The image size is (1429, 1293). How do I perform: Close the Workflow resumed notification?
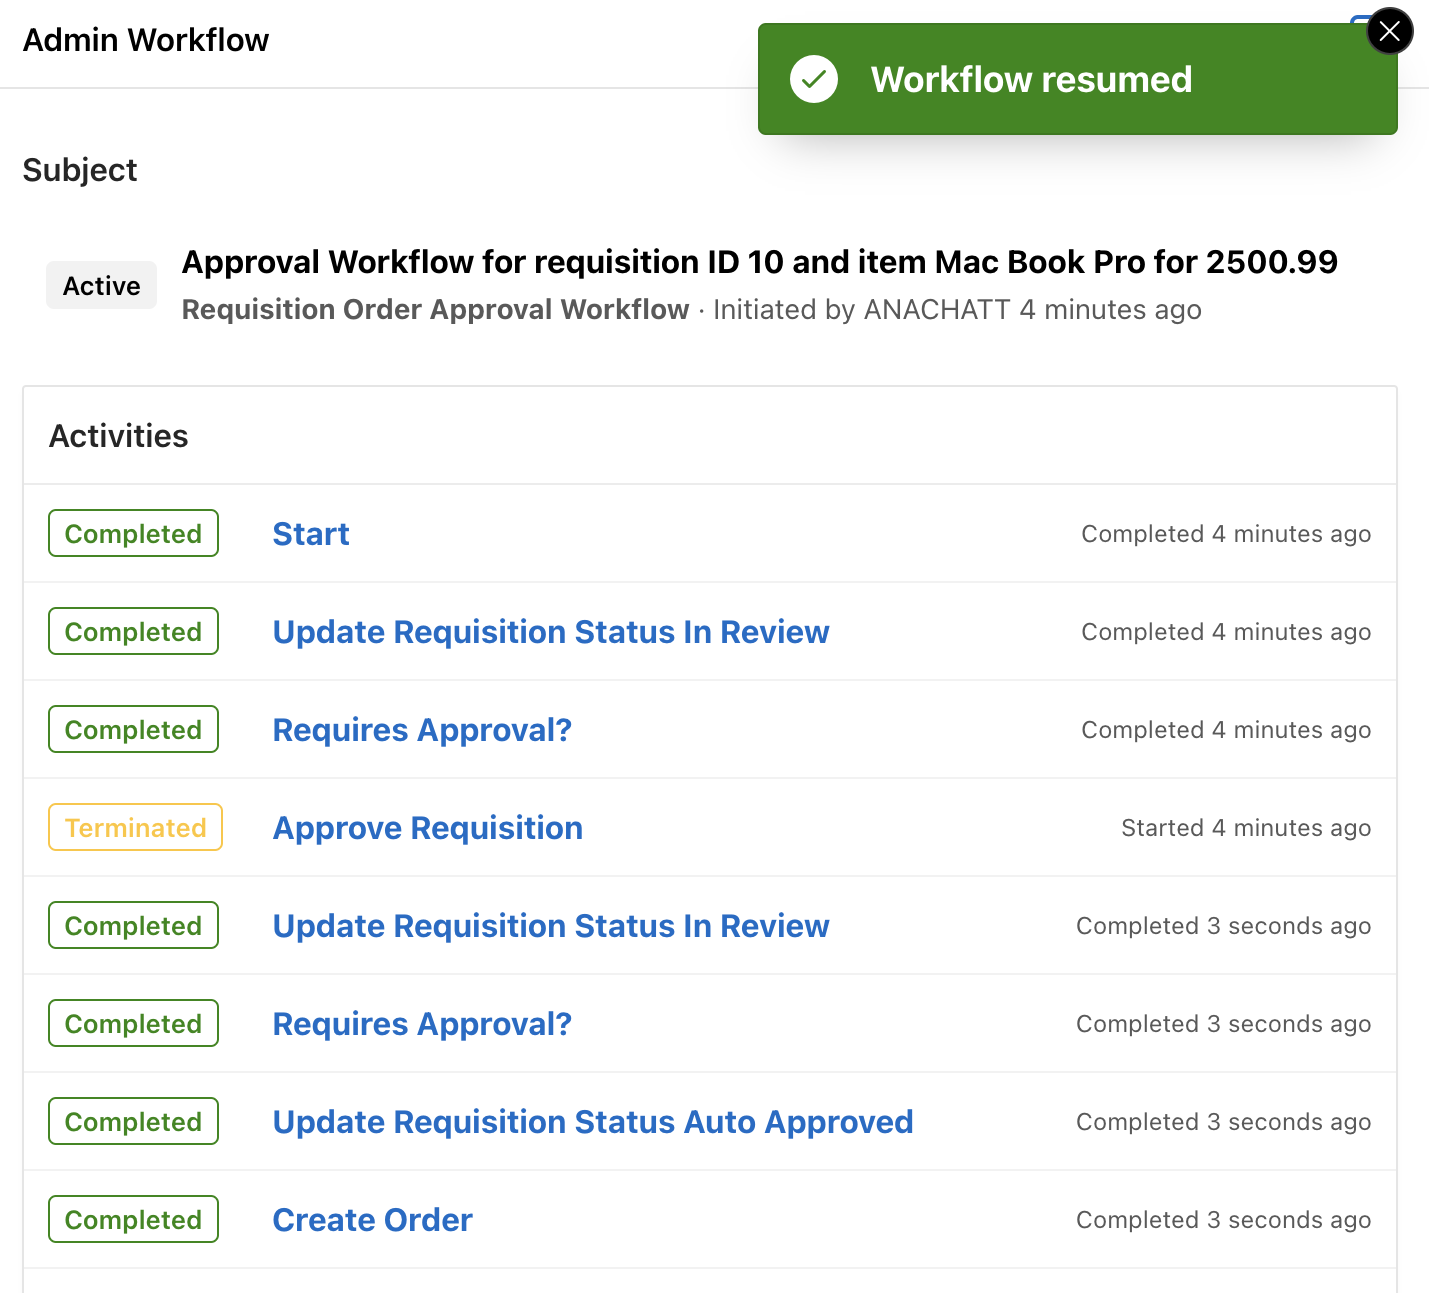click(x=1389, y=32)
